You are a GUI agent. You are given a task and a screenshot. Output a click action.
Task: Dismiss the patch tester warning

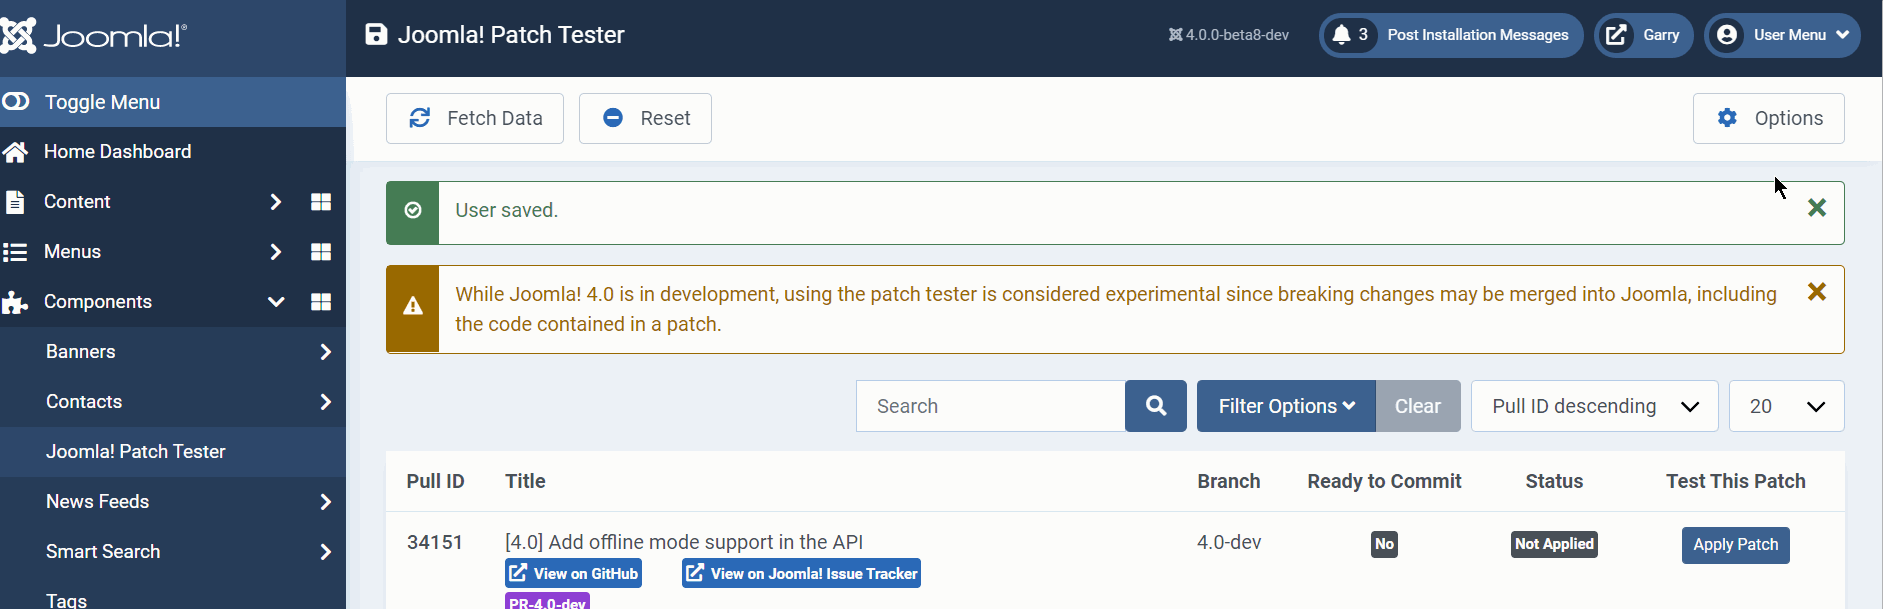[x=1817, y=292]
